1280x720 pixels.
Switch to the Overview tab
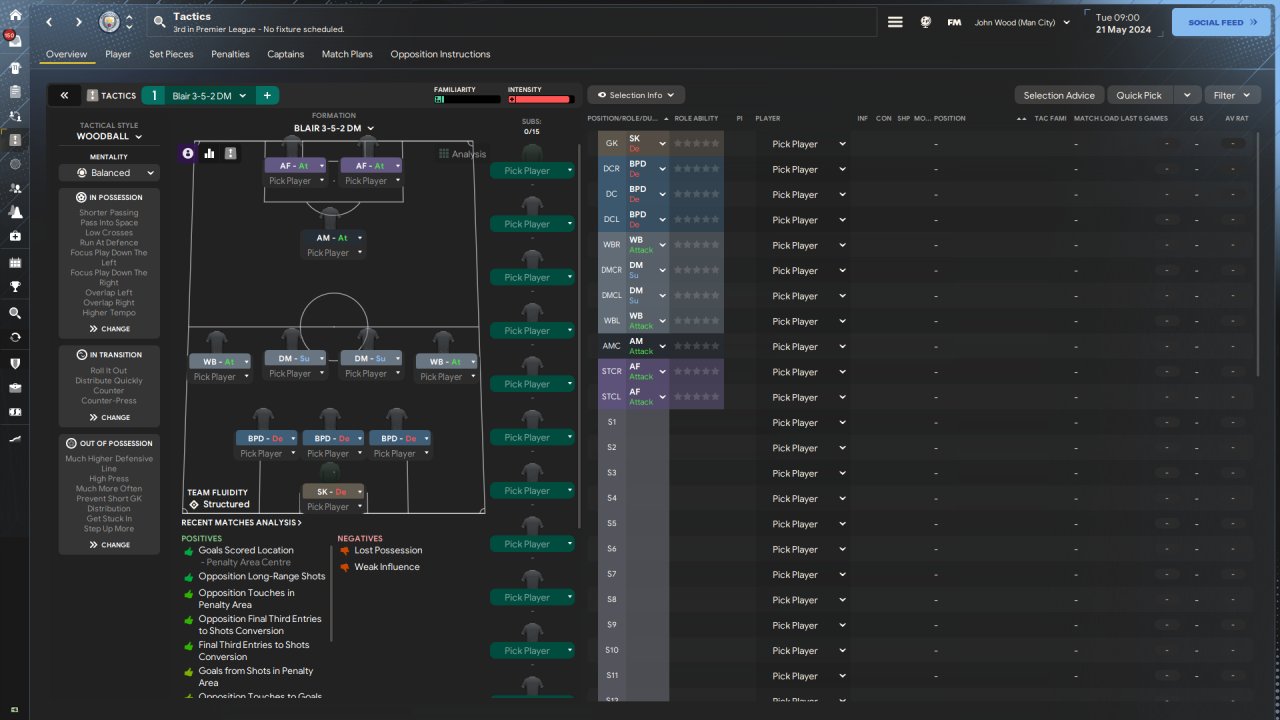pyautogui.click(x=67, y=54)
